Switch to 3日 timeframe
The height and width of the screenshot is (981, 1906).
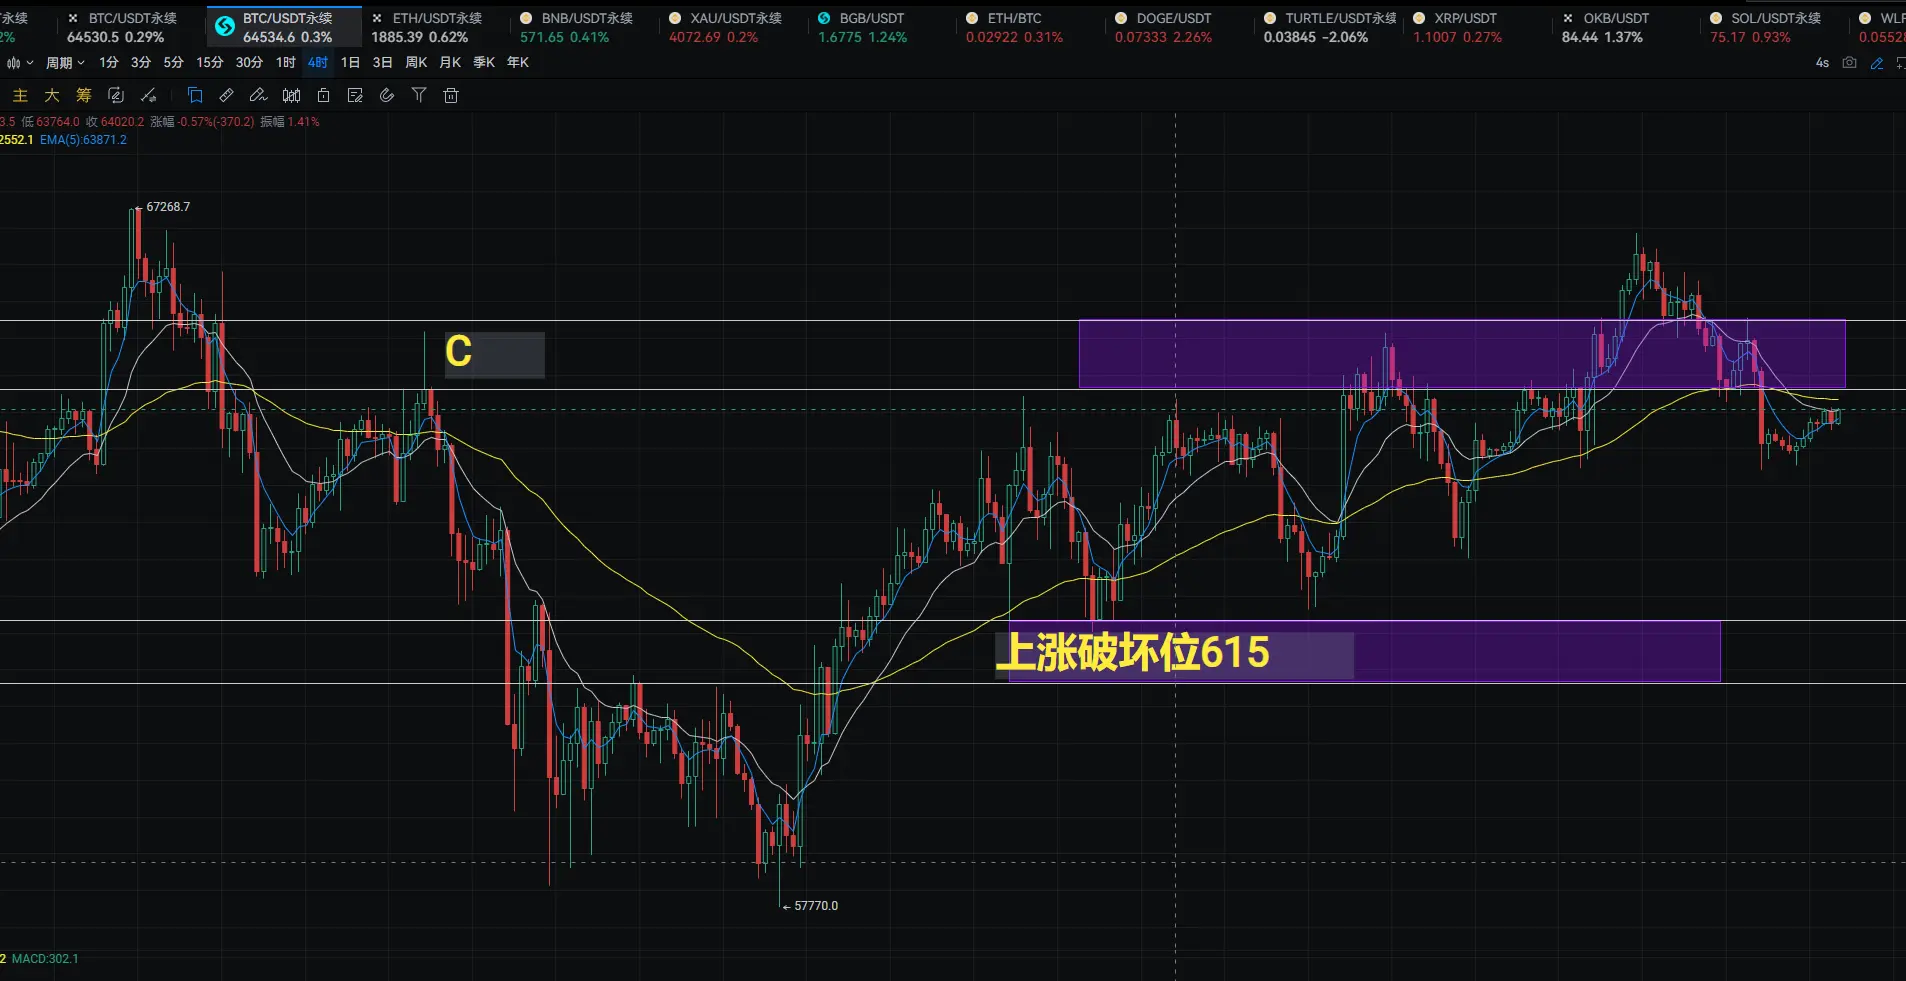coord(382,63)
